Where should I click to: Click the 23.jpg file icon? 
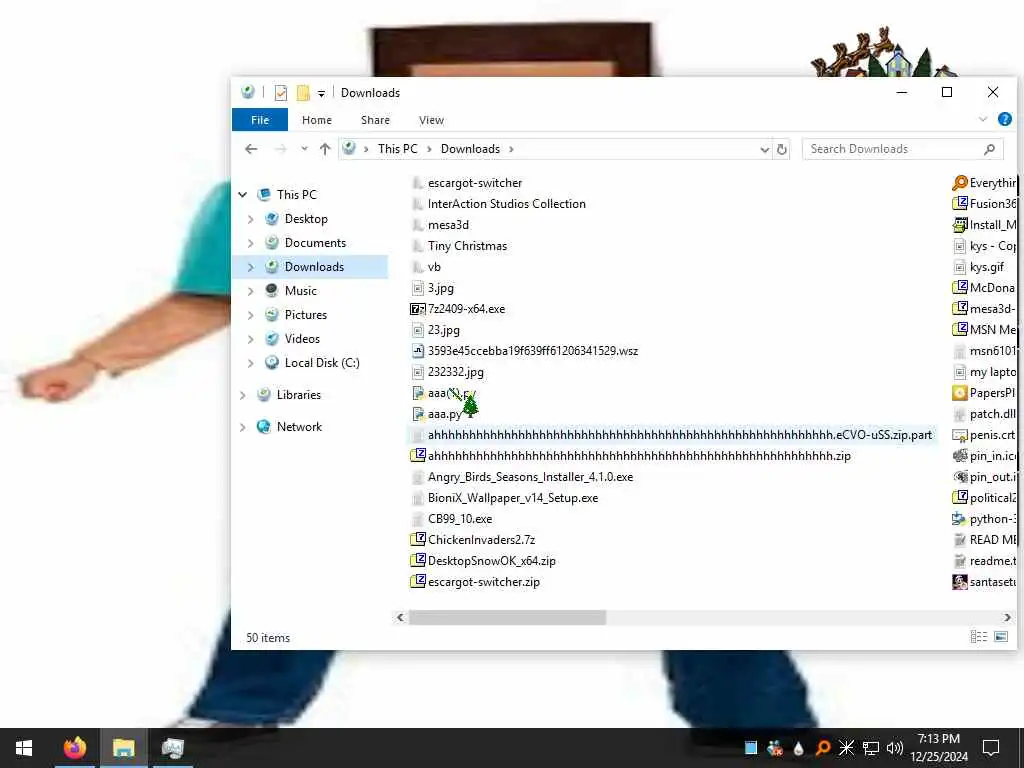click(418, 330)
